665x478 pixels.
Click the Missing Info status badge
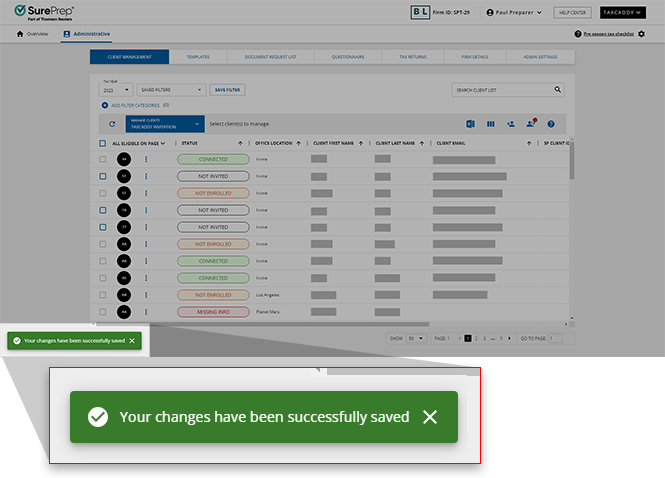(x=213, y=312)
